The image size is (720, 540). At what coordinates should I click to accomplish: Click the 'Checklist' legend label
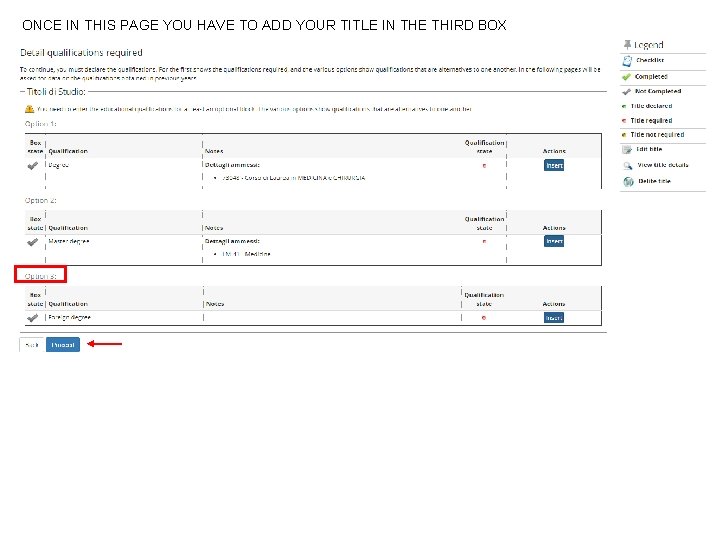[x=650, y=60]
